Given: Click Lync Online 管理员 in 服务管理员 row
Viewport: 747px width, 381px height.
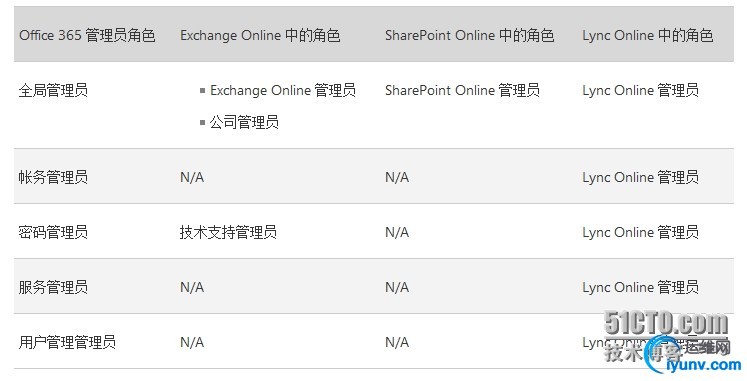Looking at the screenshot, I should 640,287.
